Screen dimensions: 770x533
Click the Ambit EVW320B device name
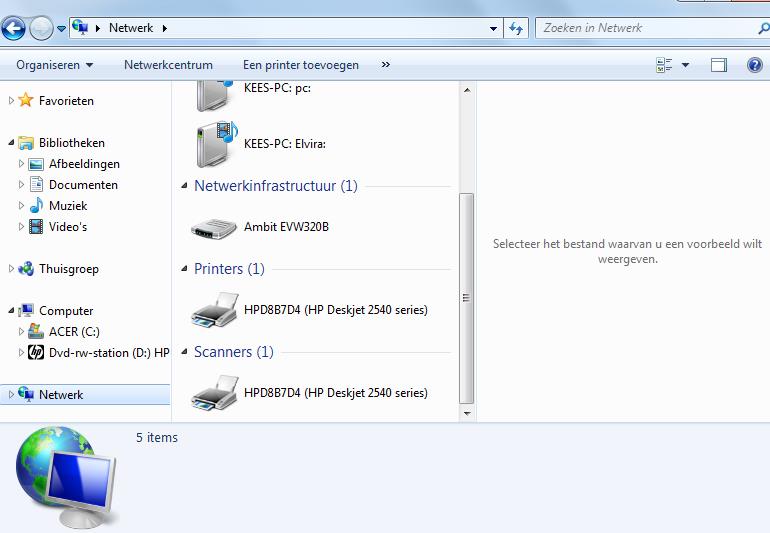click(286, 227)
